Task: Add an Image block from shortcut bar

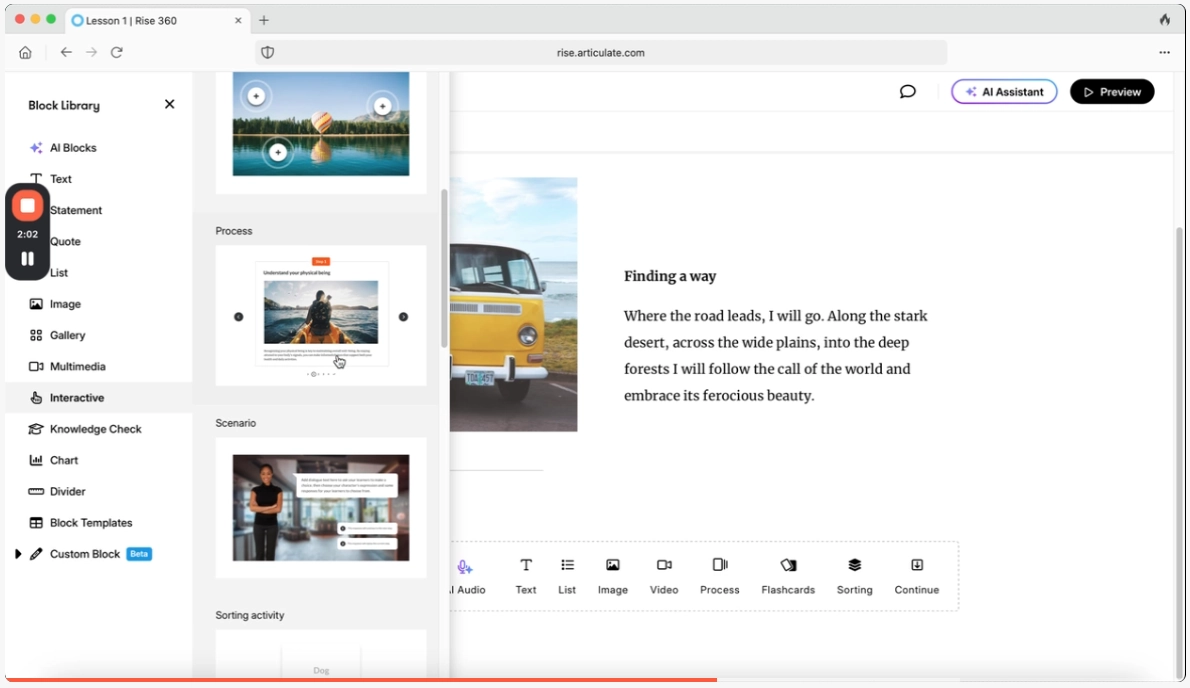Action: click(x=612, y=576)
